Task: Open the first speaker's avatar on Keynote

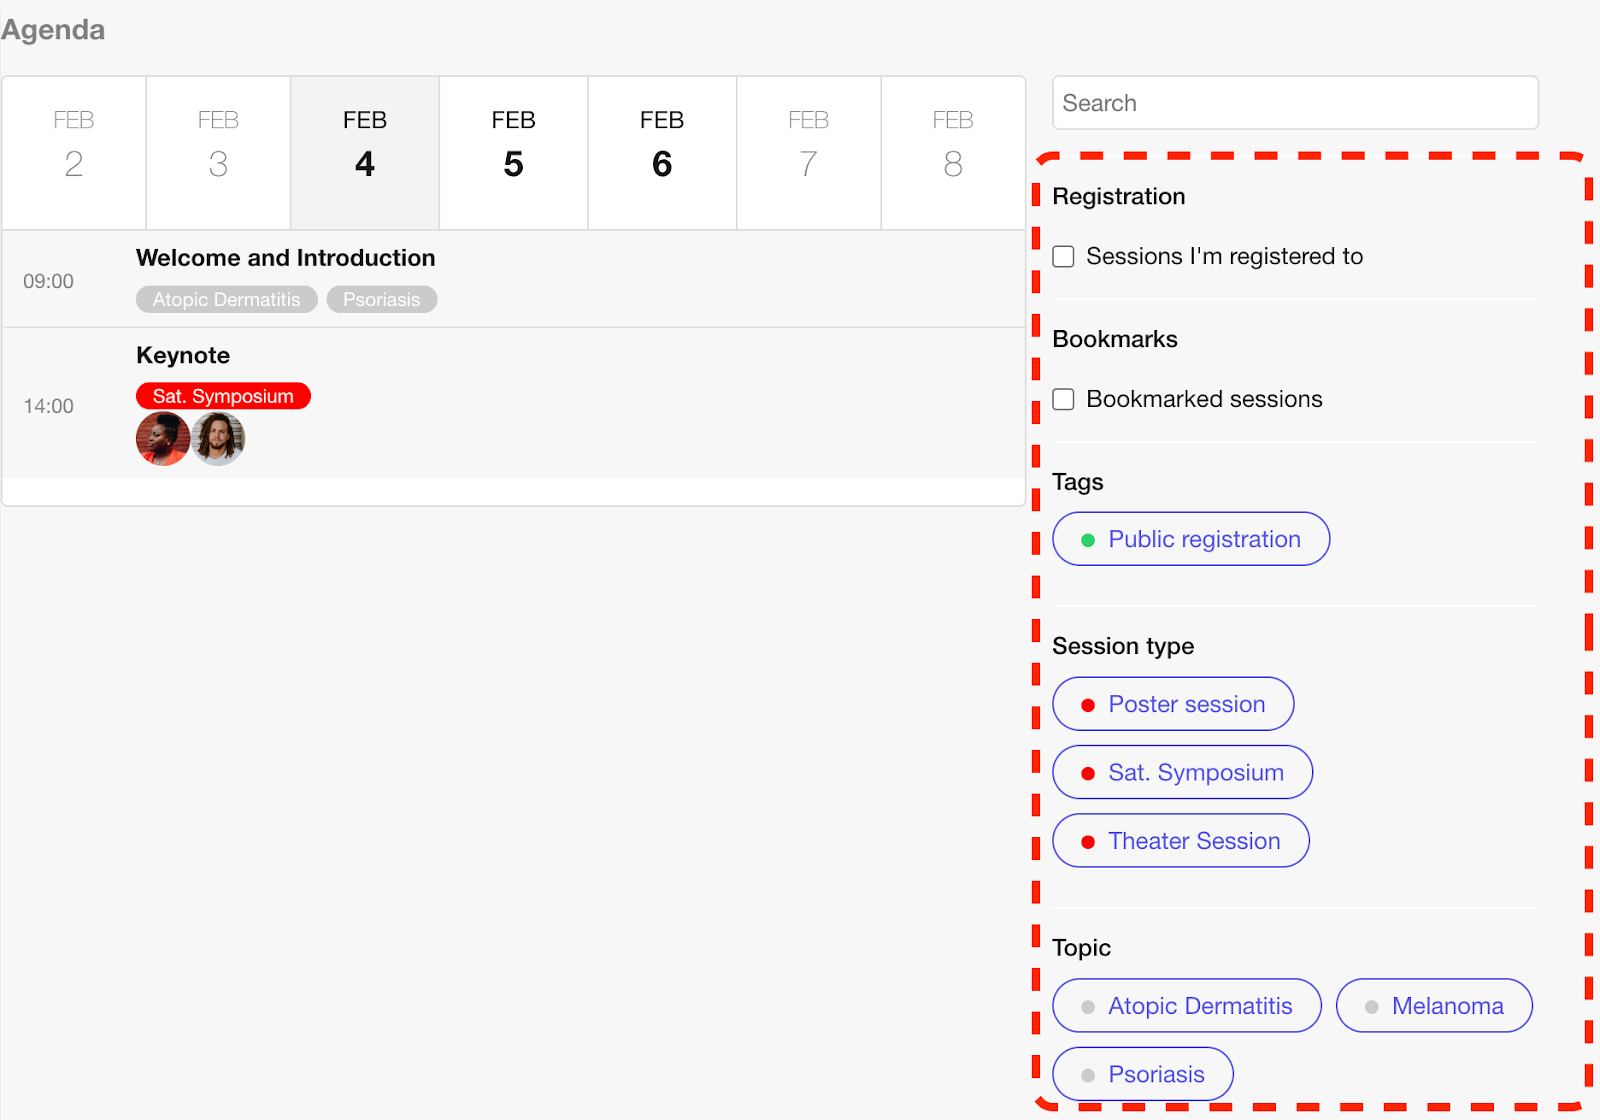Action: pyautogui.click(x=163, y=439)
